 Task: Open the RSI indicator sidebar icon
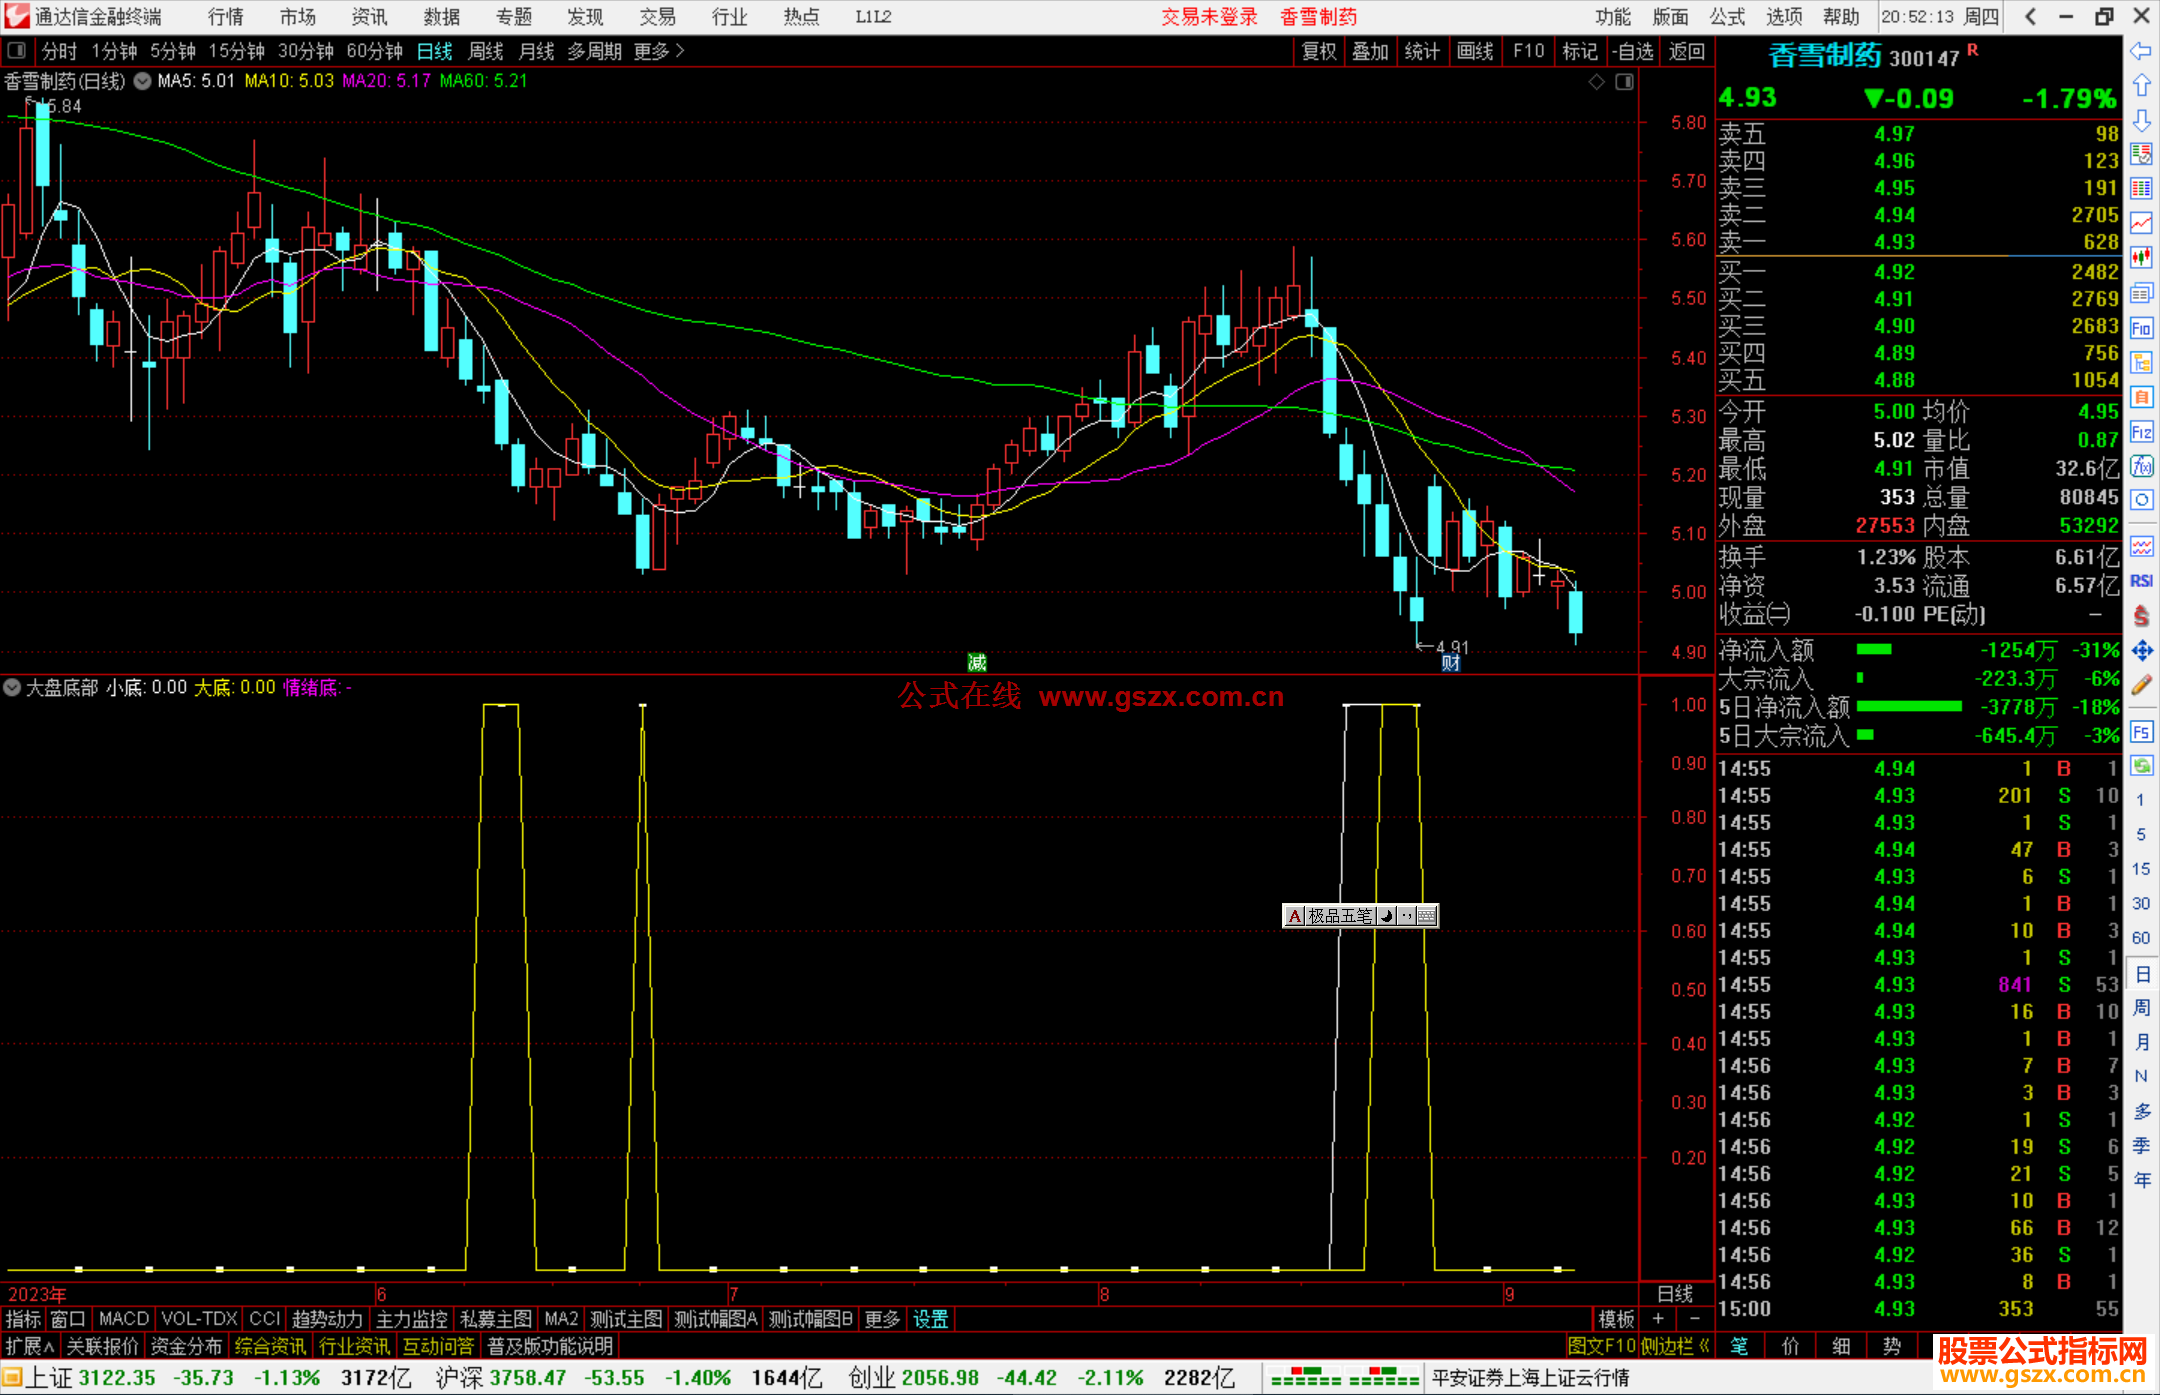point(2141,581)
